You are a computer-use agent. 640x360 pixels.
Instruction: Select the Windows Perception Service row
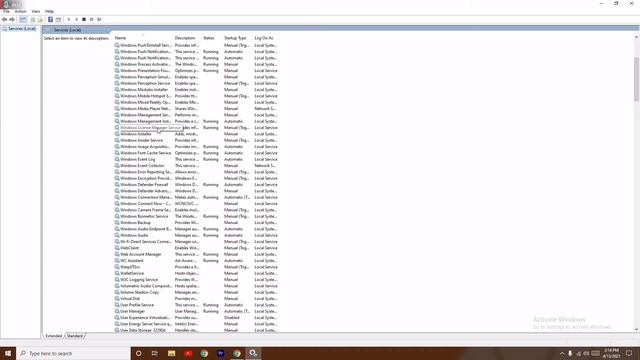tap(196, 83)
